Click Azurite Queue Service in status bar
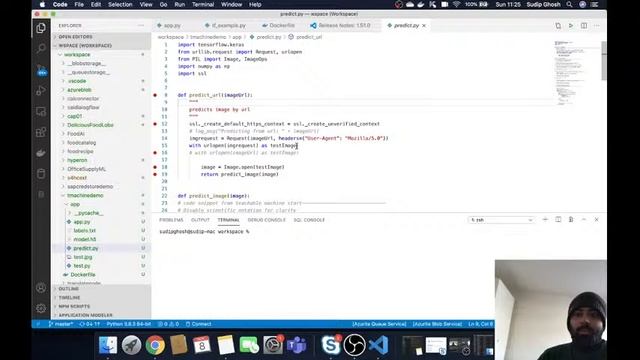The image size is (640, 360). (x=379, y=324)
